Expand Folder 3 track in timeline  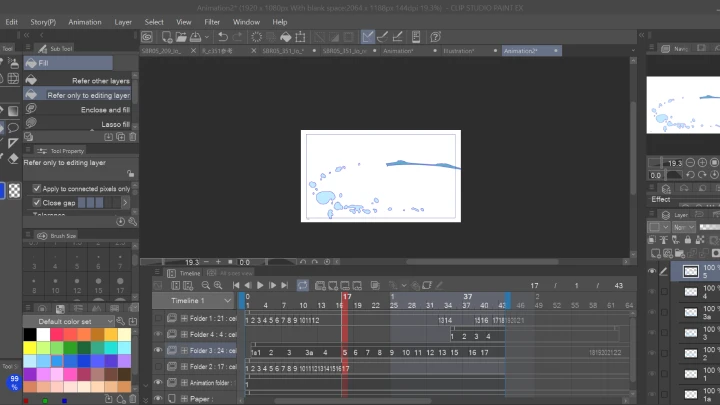click(x=184, y=350)
